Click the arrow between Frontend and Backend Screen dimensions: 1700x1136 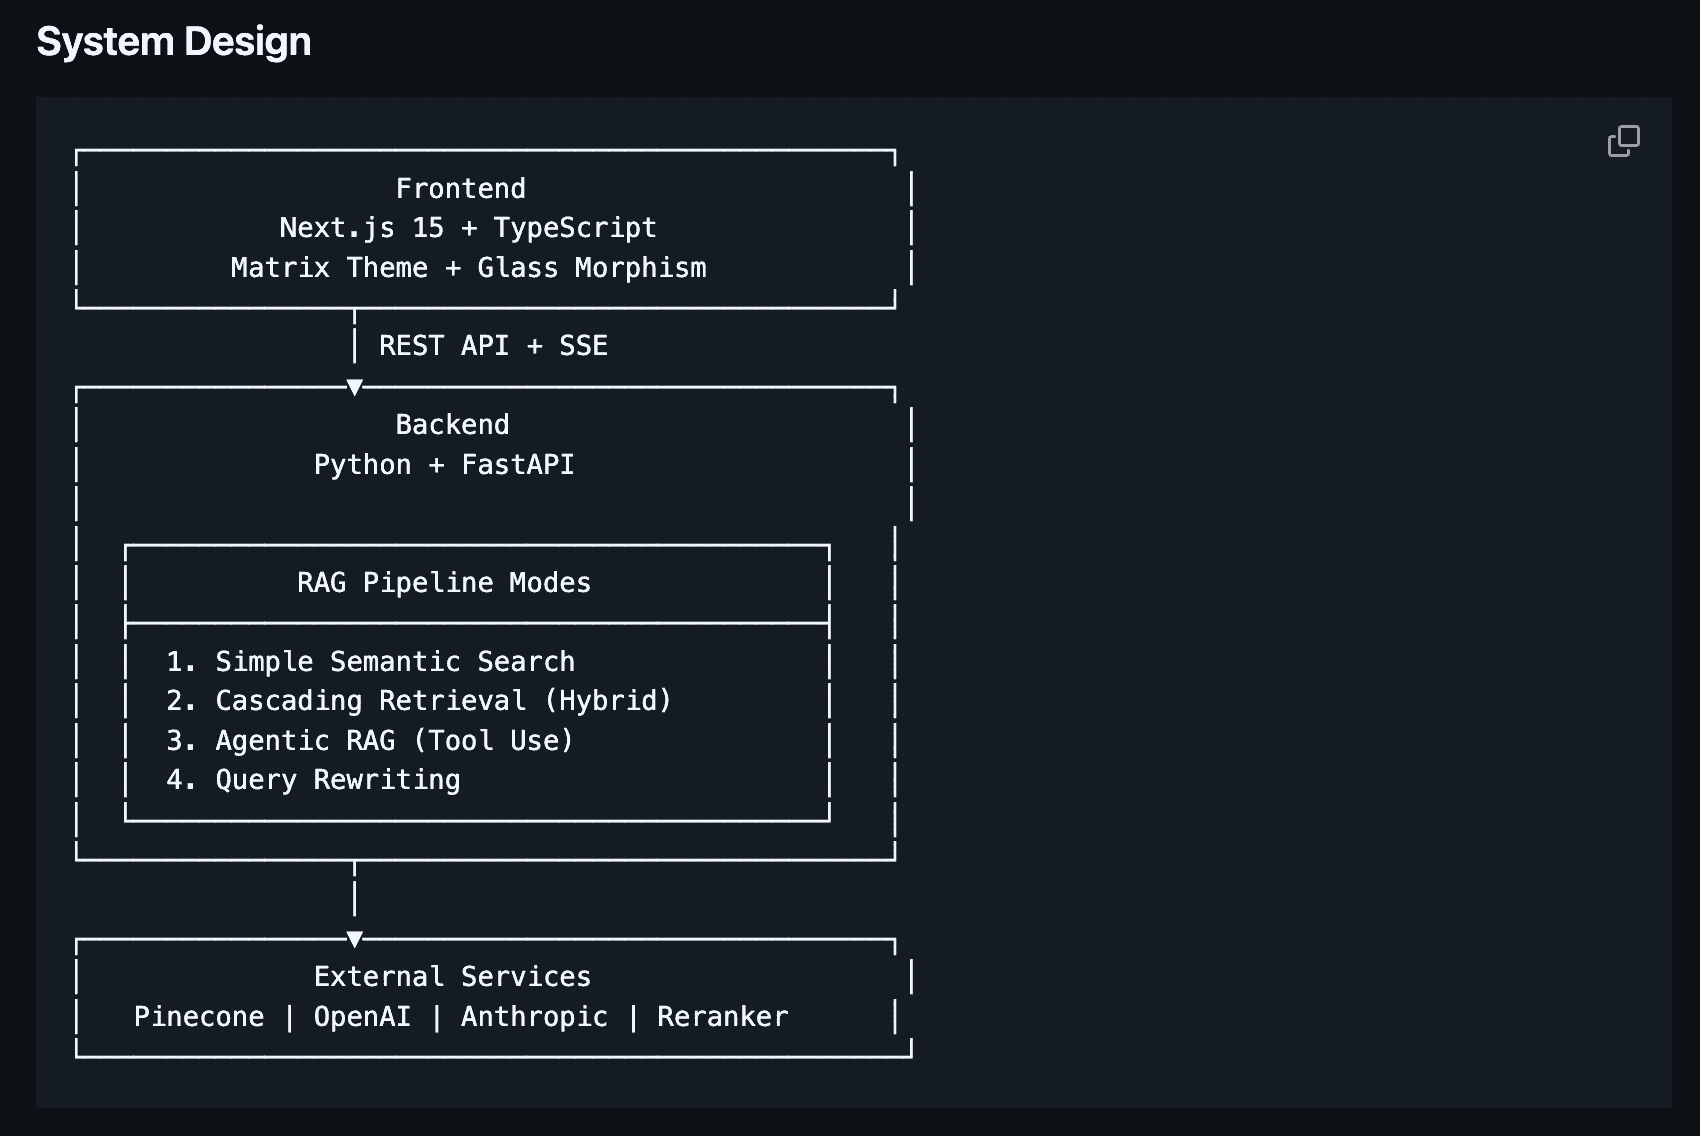click(x=354, y=385)
